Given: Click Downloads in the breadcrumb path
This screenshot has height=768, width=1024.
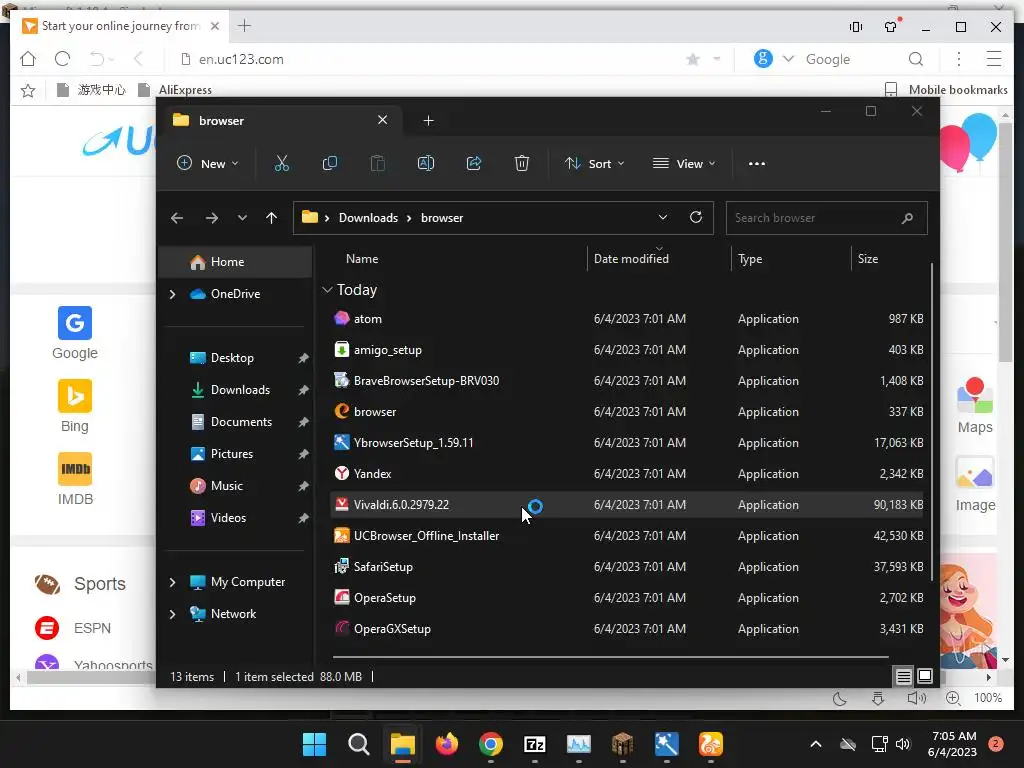Looking at the screenshot, I should [x=368, y=217].
